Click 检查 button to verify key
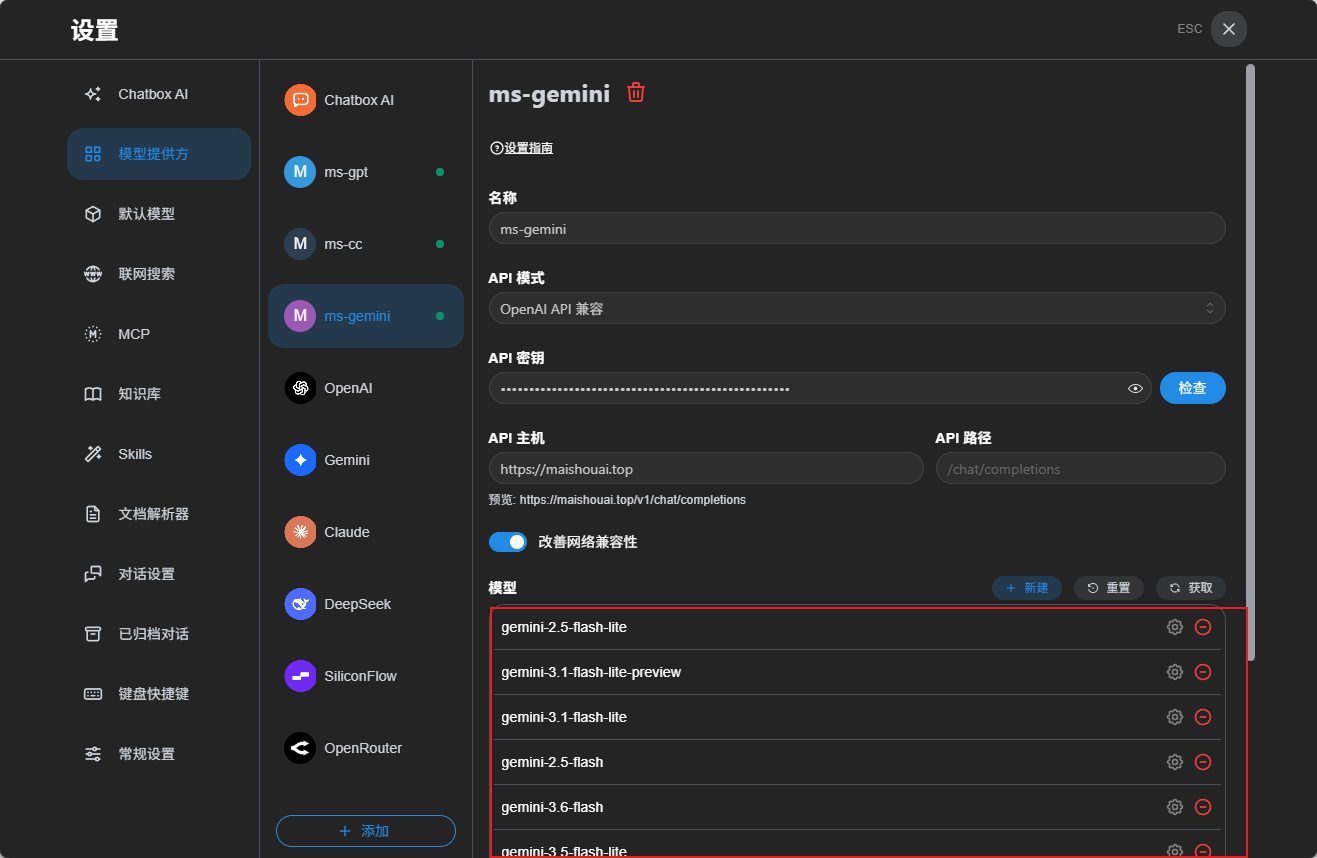Viewport: 1317px width, 858px height. [x=1193, y=388]
